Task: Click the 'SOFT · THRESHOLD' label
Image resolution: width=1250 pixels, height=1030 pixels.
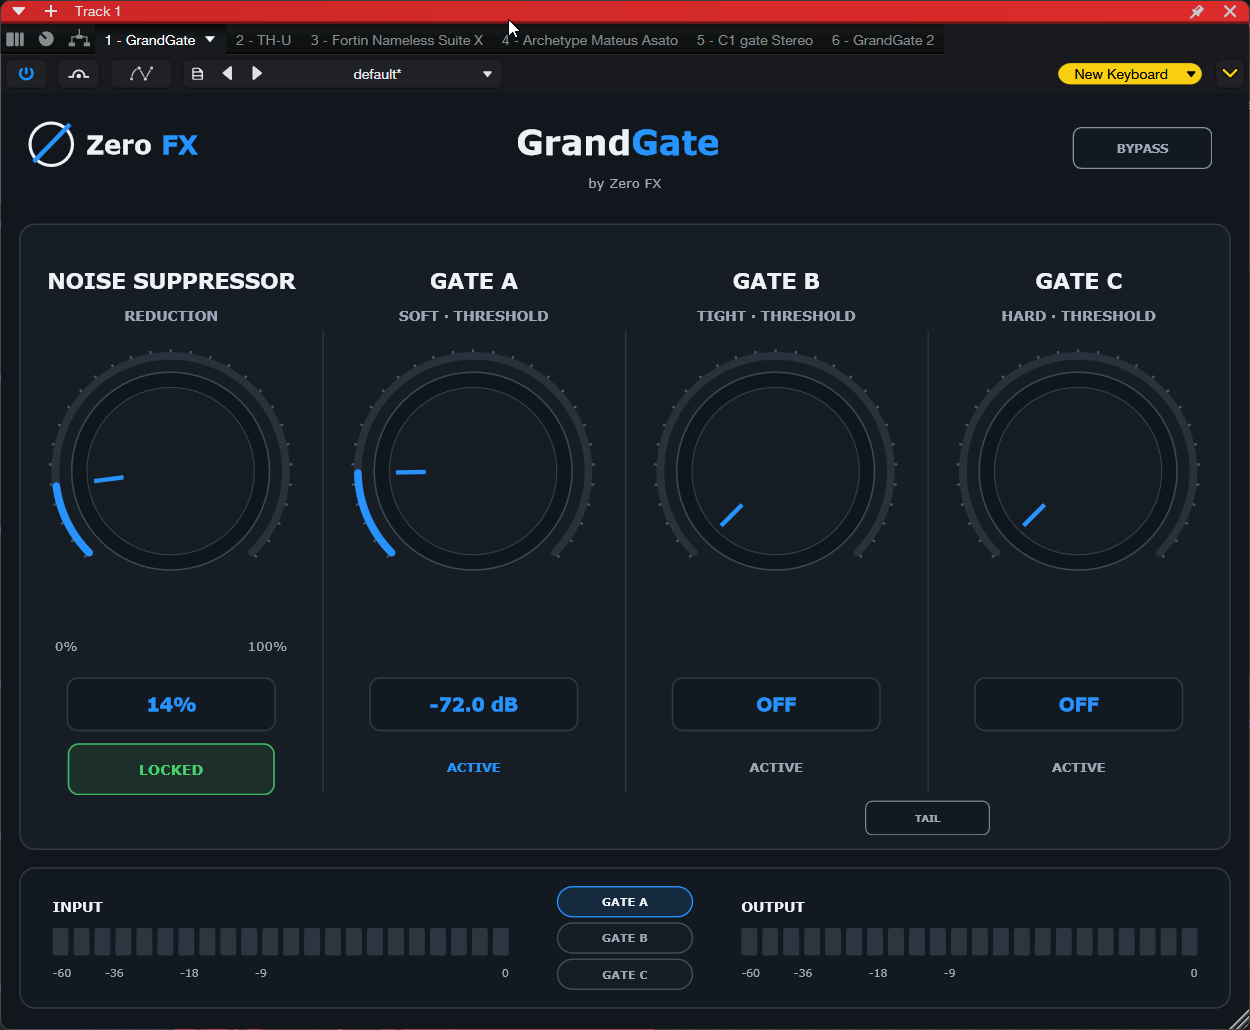Action: [x=473, y=316]
